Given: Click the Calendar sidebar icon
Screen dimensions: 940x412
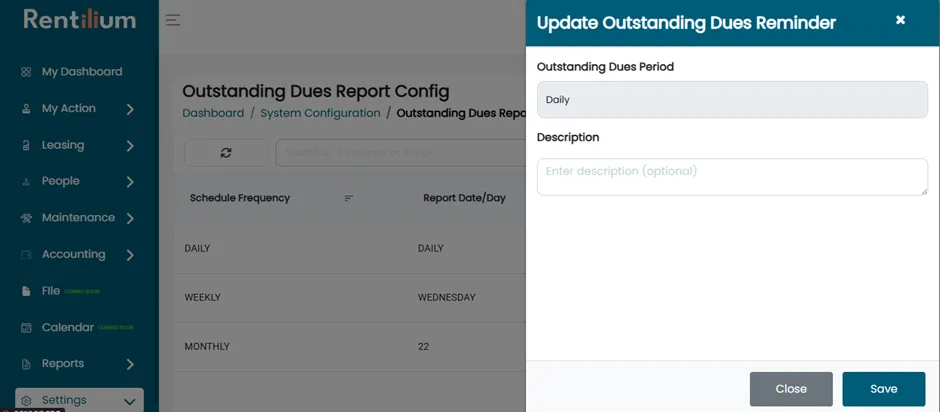Looking at the screenshot, I should pos(26,327).
